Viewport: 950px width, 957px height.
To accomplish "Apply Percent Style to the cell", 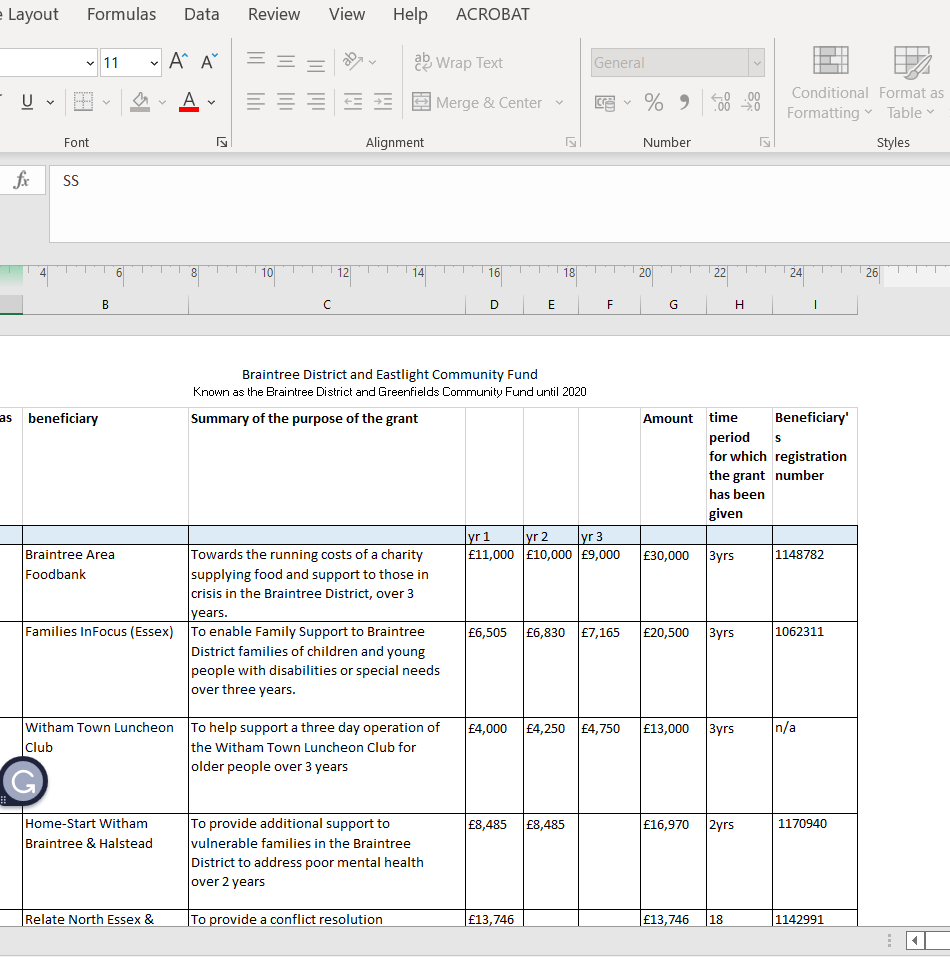I will click(653, 102).
